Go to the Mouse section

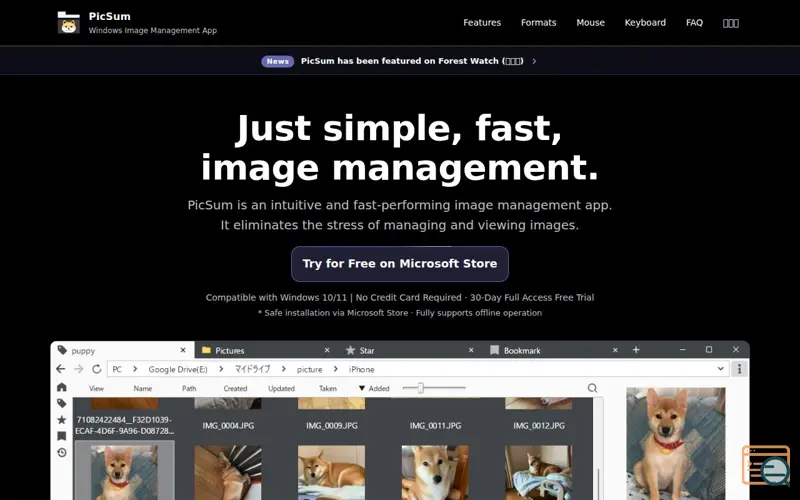tap(590, 22)
